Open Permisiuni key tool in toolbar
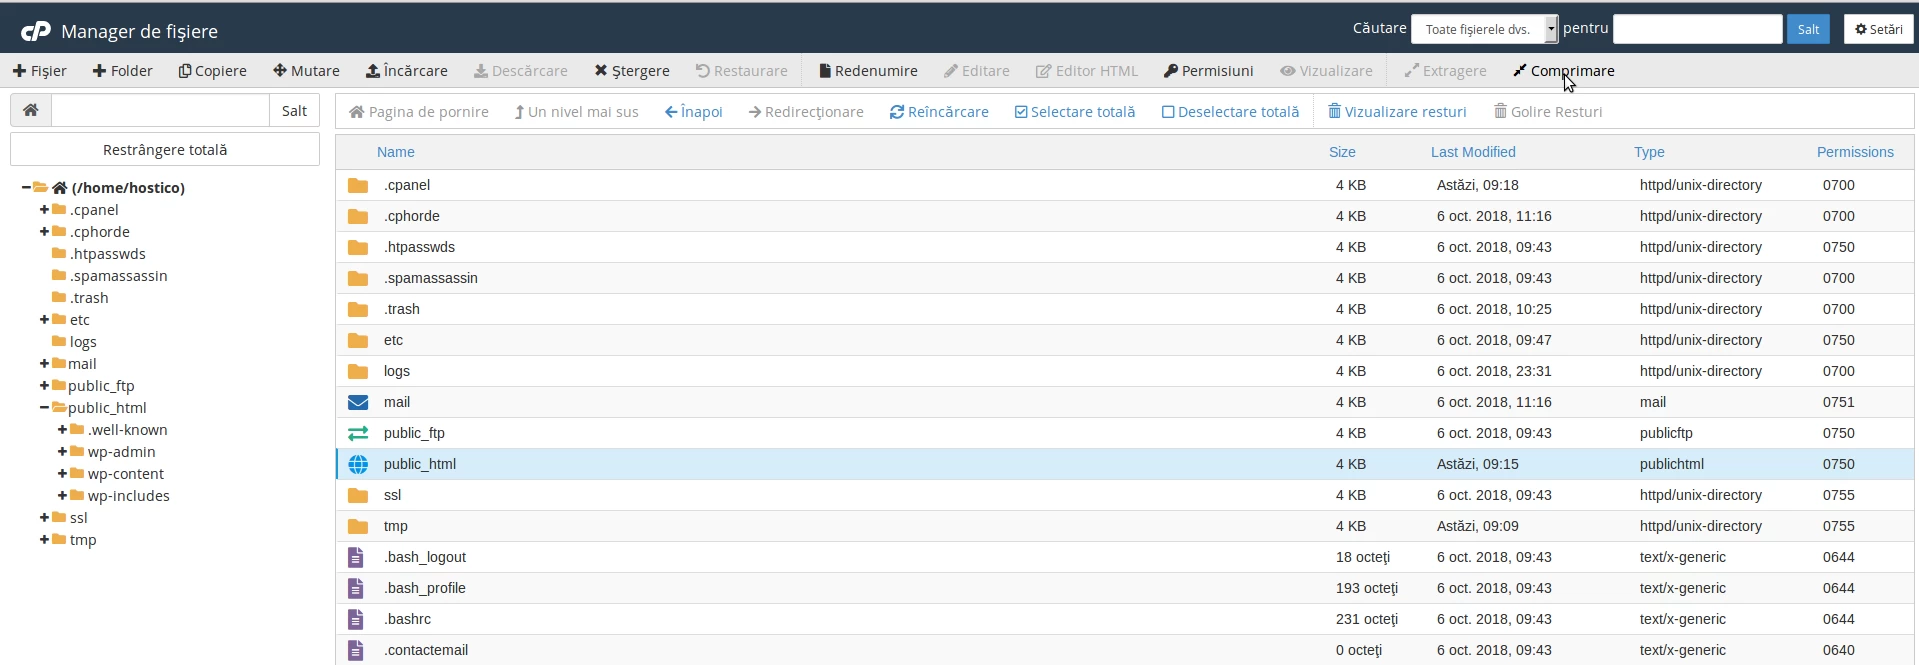 pos(1207,71)
